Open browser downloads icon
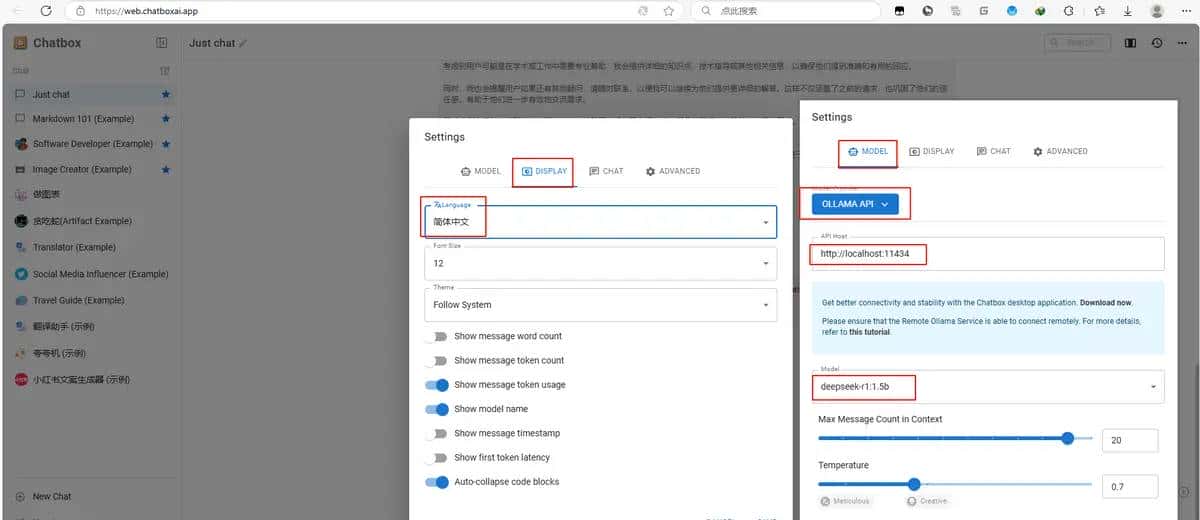Image resolution: width=1200 pixels, height=520 pixels. tap(1126, 11)
